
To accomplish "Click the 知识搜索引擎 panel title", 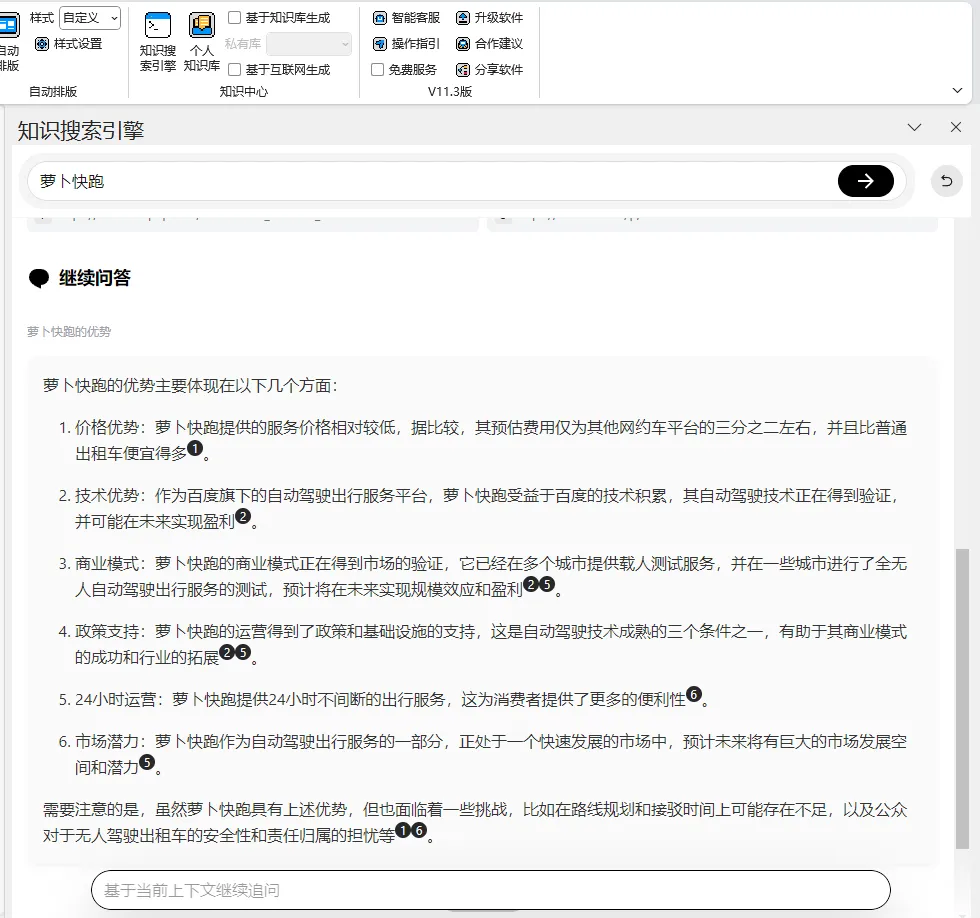I will tap(81, 131).
